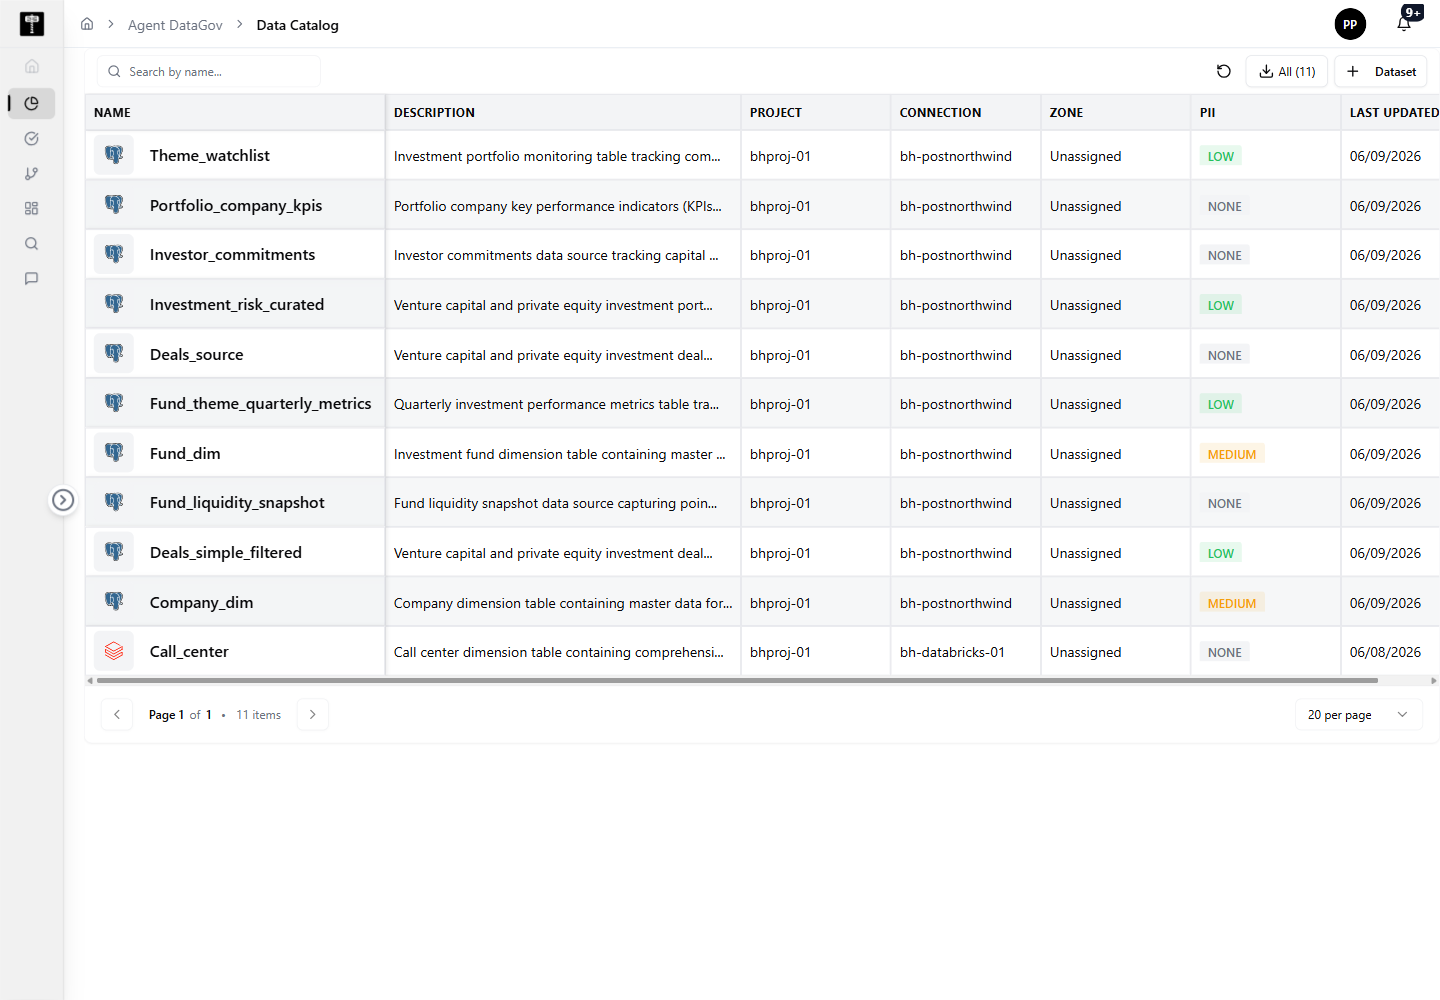This screenshot has height=1000, width=1440.
Task: Open the Investor_commitments dataset
Action: click(x=232, y=254)
